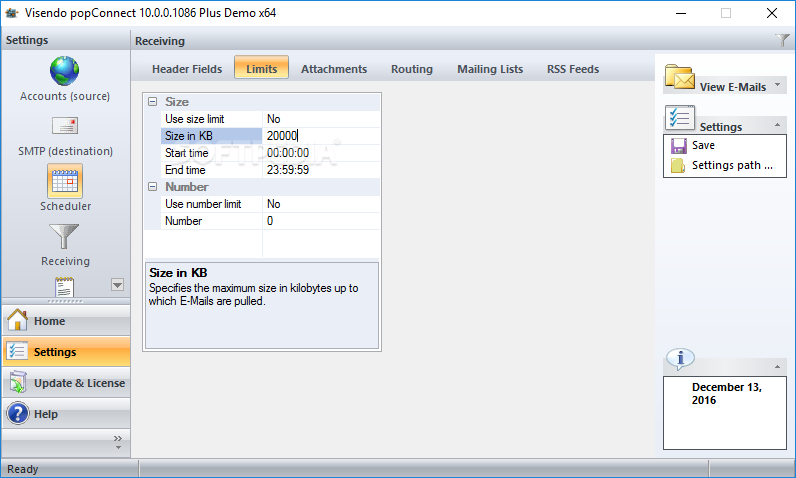Click the application icon in title bar

(x=11, y=13)
